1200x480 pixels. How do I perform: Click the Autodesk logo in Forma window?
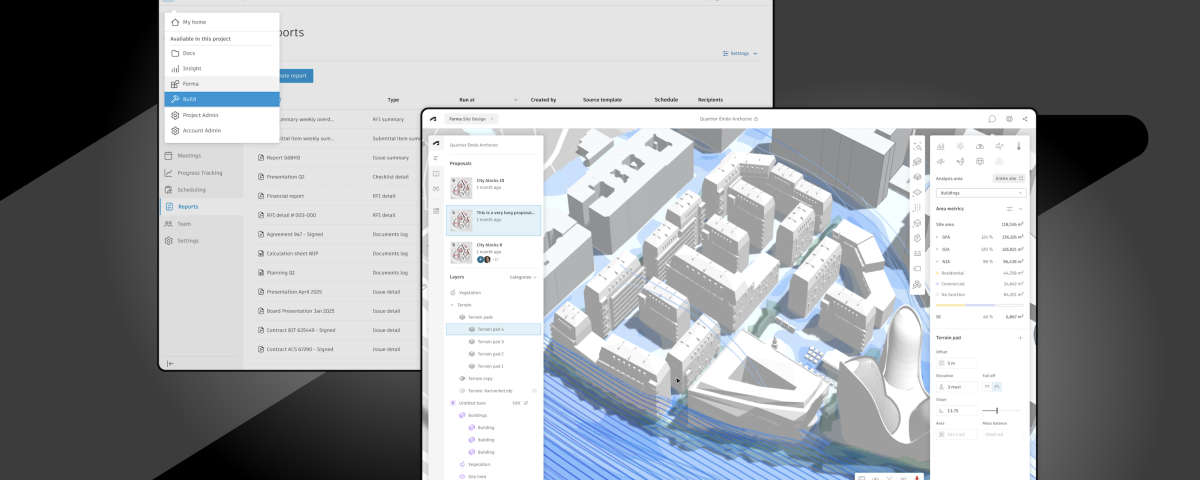pyautogui.click(x=433, y=119)
